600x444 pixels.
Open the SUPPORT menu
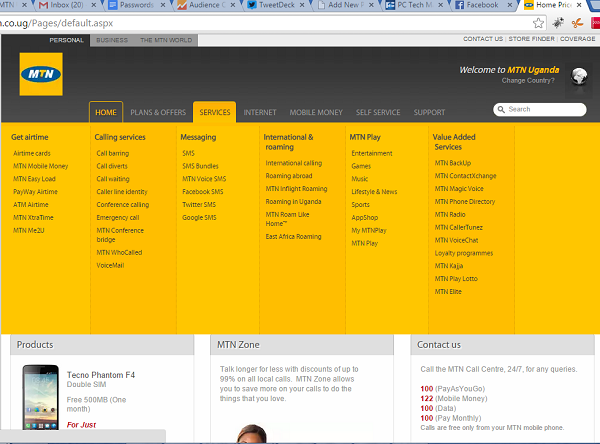click(x=429, y=112)
